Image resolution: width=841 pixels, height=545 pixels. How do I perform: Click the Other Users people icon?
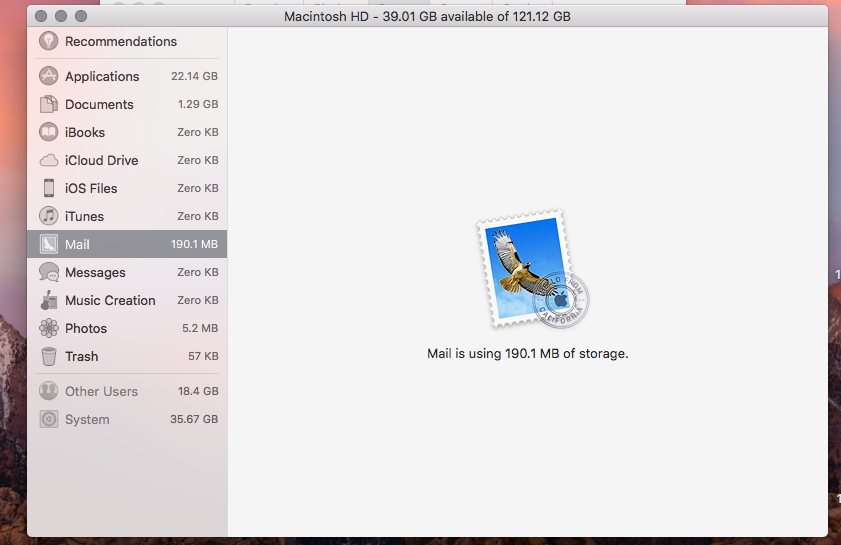[48, 391]
